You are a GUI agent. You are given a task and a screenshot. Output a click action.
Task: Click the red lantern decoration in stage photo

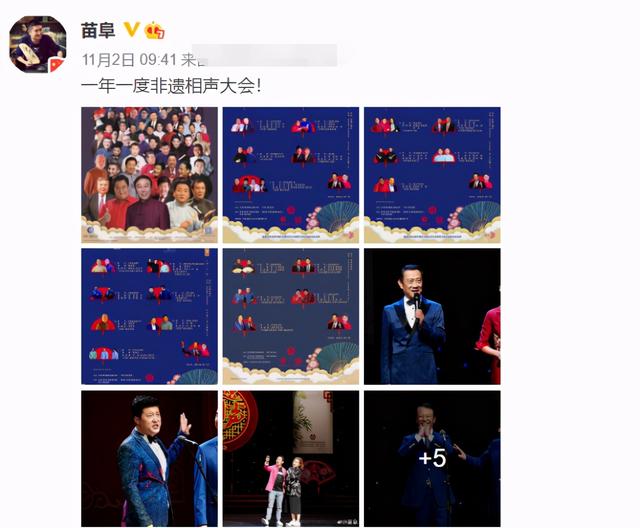tap(240, 420)
